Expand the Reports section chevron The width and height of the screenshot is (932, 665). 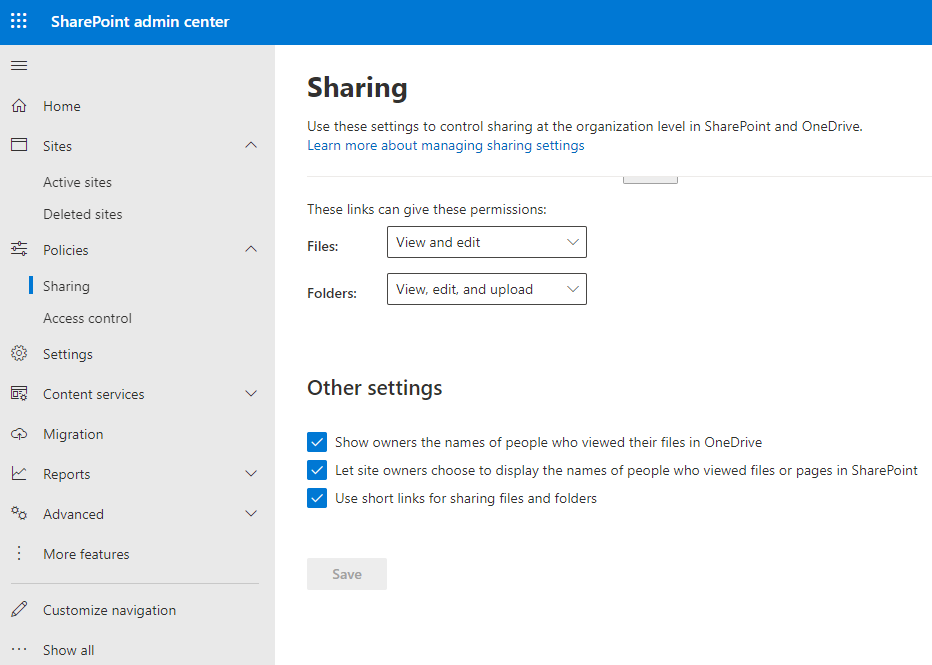point(251,474)
